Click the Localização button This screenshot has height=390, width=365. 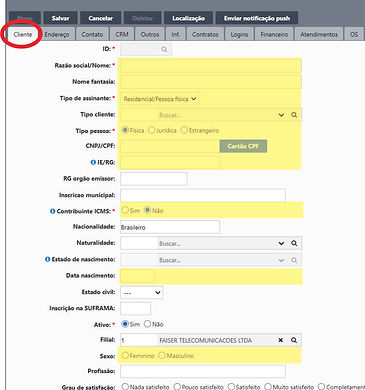pos(188,18)
